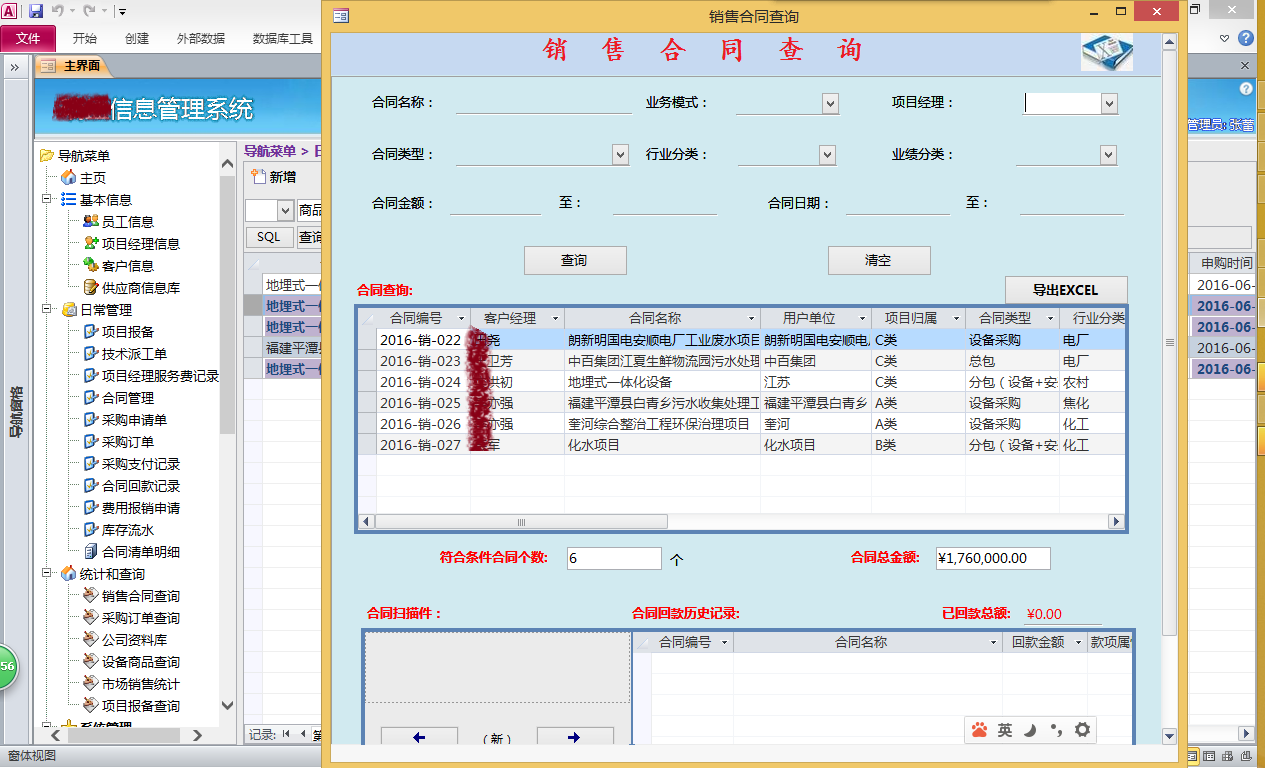Image resolution: width=1265 pixels, height=768 pixels.
Task: Click the 合同金额 starting amount field
Action: click(x=495, y=203)
